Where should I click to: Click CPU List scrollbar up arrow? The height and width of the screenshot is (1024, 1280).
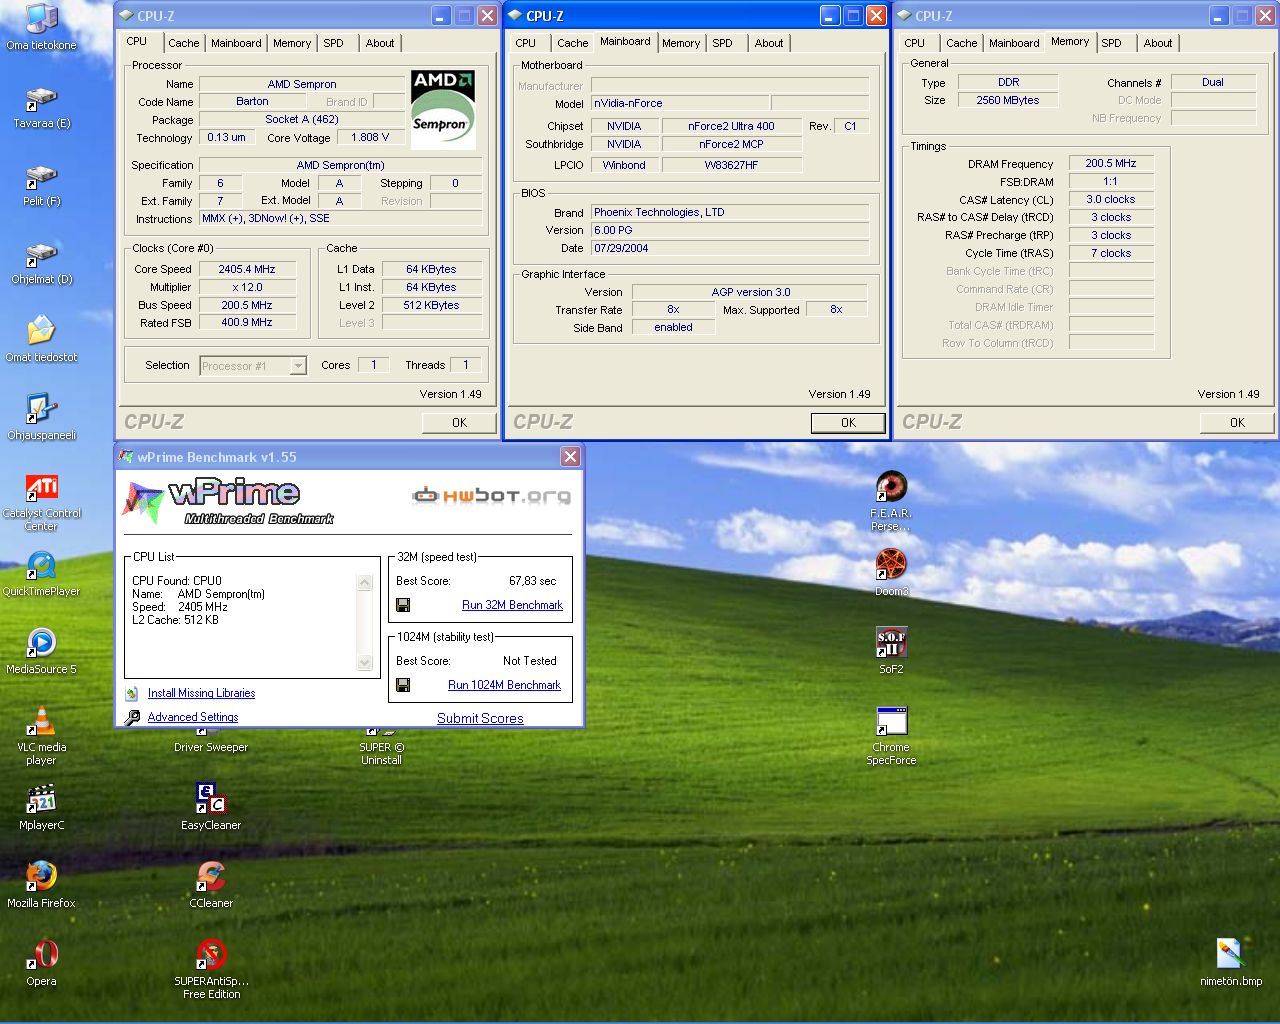coord(365,582)
